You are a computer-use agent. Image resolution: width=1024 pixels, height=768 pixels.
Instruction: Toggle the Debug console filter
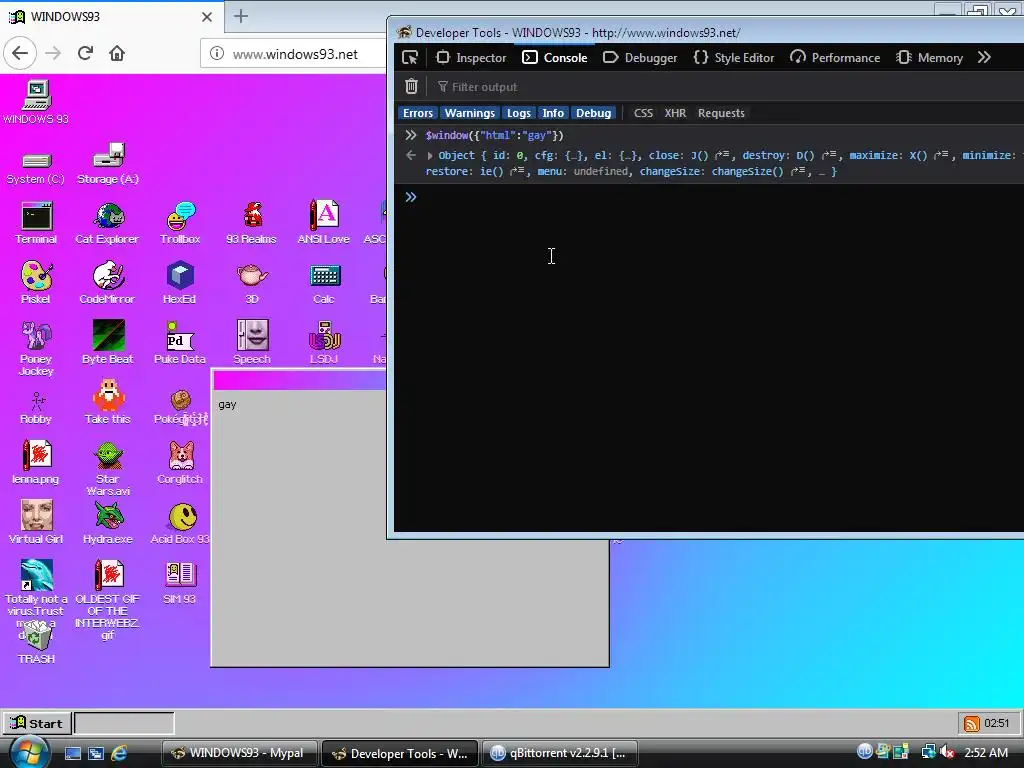[593, 113]
